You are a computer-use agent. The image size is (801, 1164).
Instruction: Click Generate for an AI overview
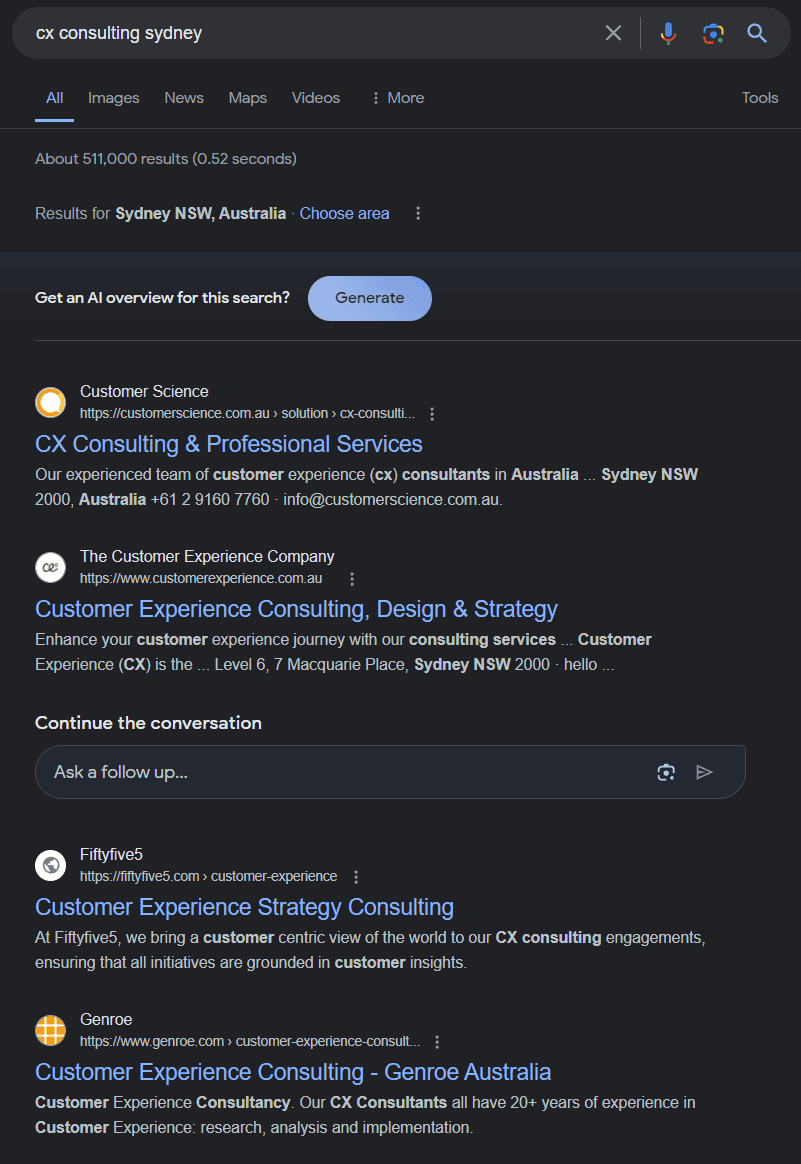[369, 298]
